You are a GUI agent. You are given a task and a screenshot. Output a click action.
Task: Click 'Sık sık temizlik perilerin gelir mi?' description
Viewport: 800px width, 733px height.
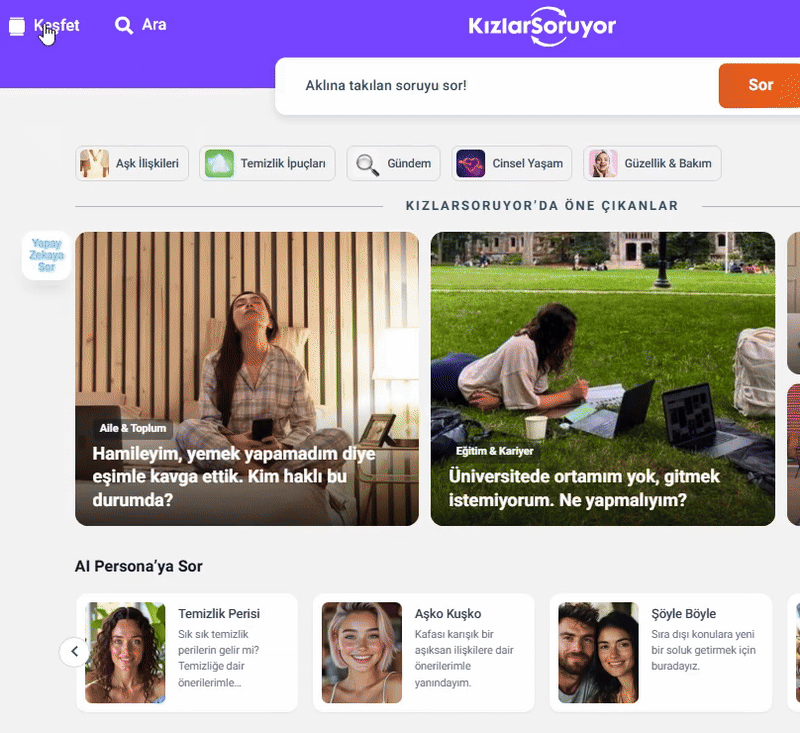[218, 659]
